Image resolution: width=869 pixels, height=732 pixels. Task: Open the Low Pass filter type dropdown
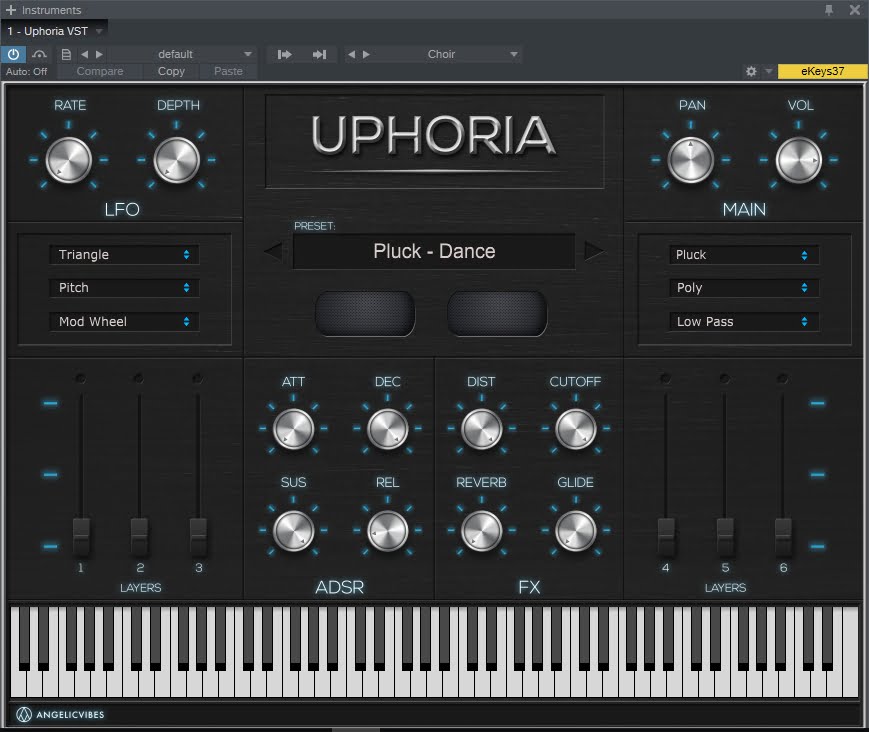(743, 322)
